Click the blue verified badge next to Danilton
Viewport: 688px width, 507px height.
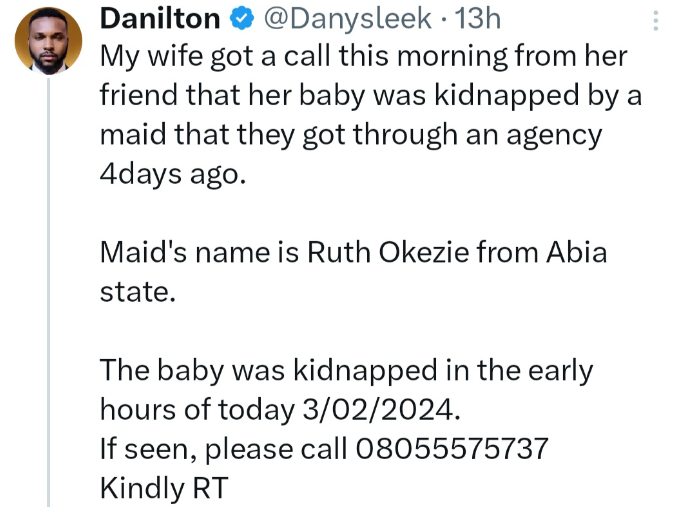(242, 19)
